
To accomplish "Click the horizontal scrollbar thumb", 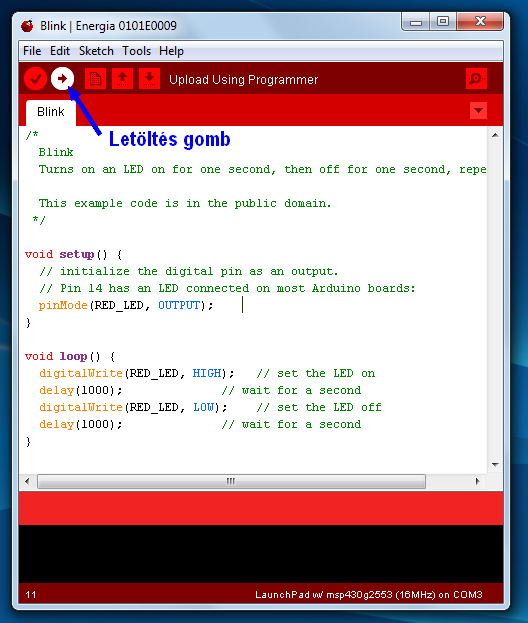I will [231, 482].
